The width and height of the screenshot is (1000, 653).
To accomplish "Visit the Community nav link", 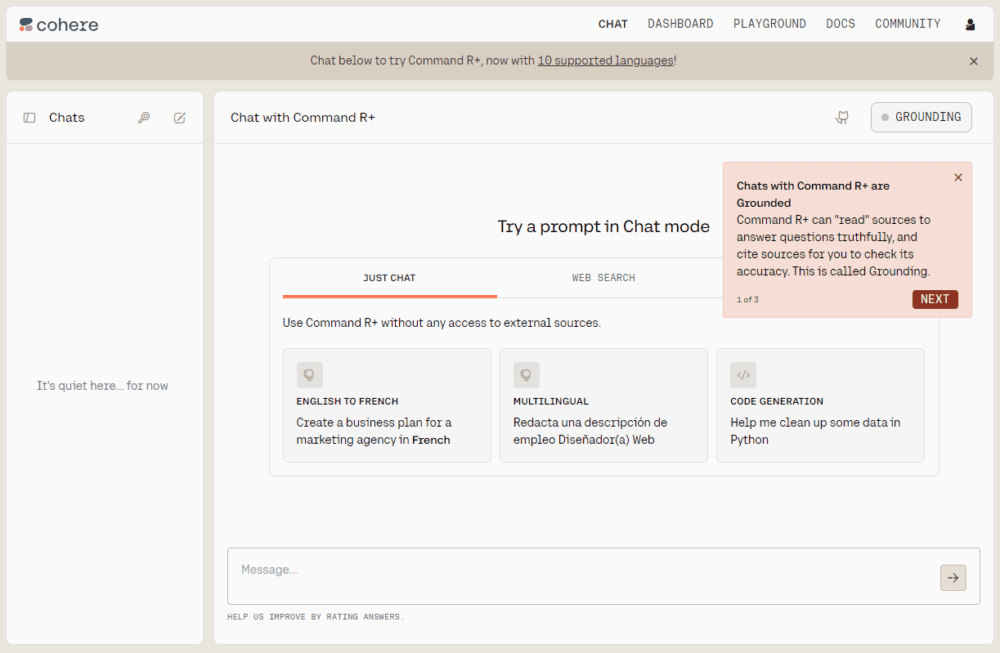I will click(908, 24).
